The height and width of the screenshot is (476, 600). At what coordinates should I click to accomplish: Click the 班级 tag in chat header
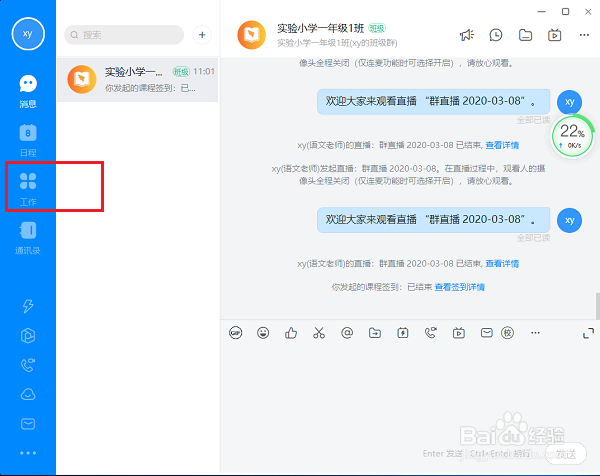coord(377,28)
